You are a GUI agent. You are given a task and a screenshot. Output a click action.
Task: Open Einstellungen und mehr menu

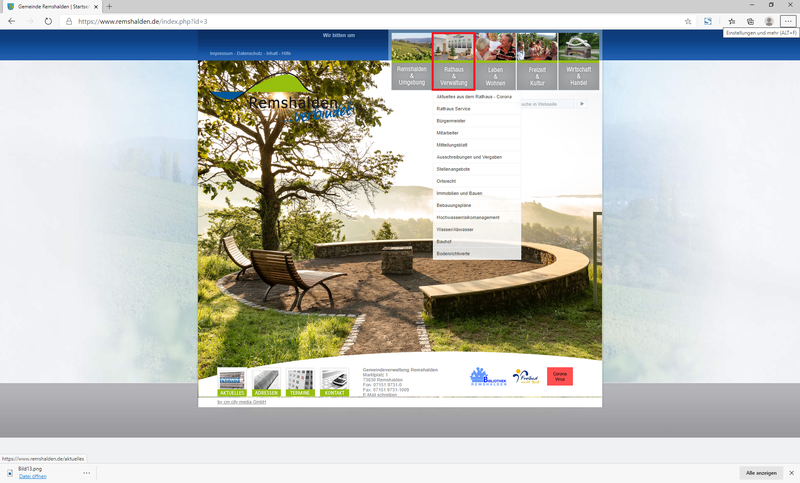pyautogui.click(x=788, y=21)
